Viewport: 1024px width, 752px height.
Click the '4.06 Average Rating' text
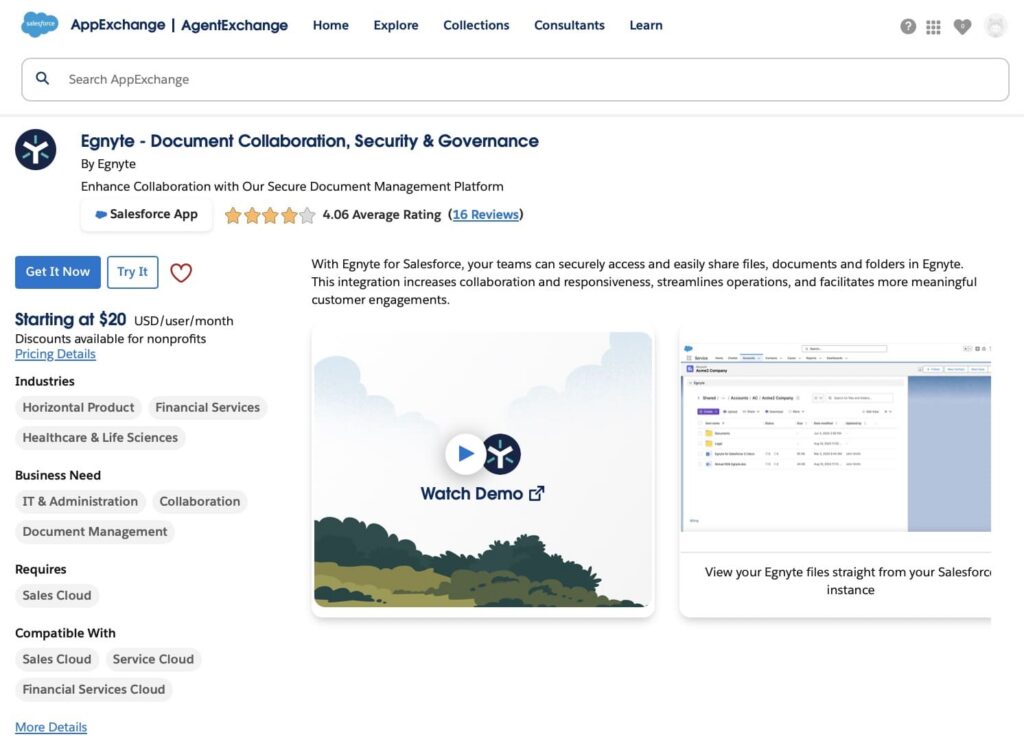click(x=382, y=215)
